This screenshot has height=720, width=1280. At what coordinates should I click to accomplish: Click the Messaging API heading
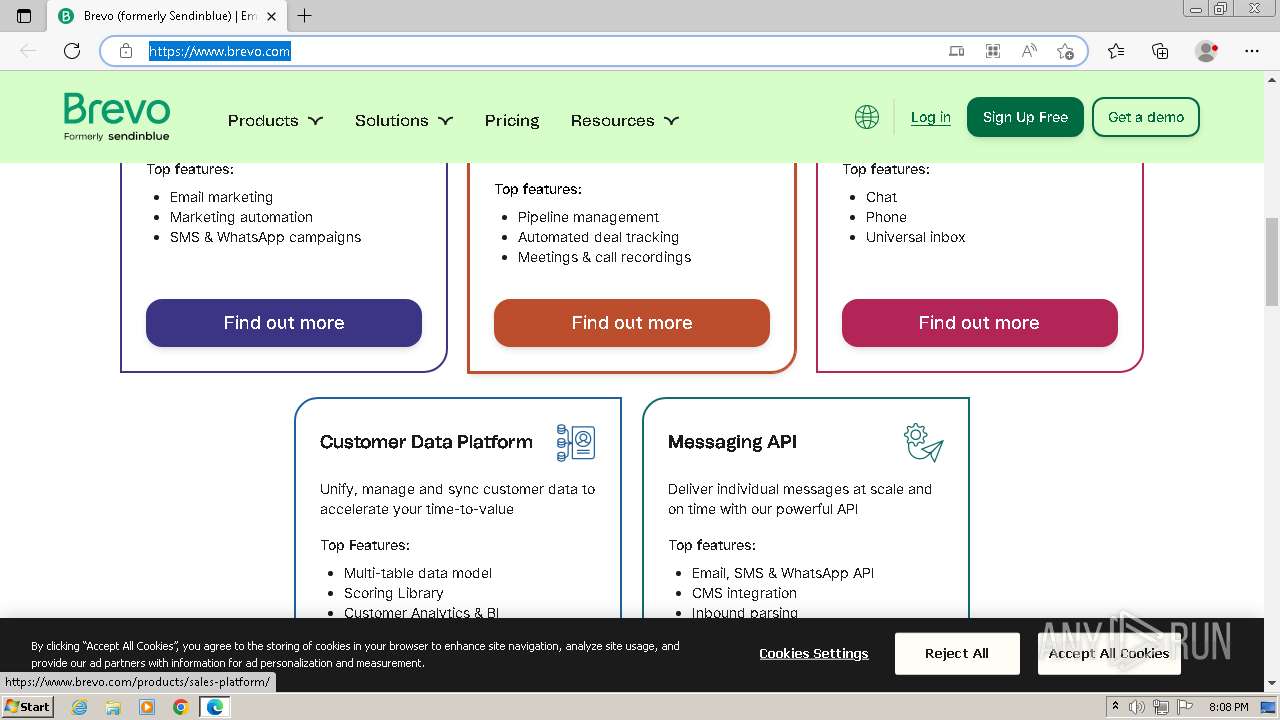click(x=732, y=442)
